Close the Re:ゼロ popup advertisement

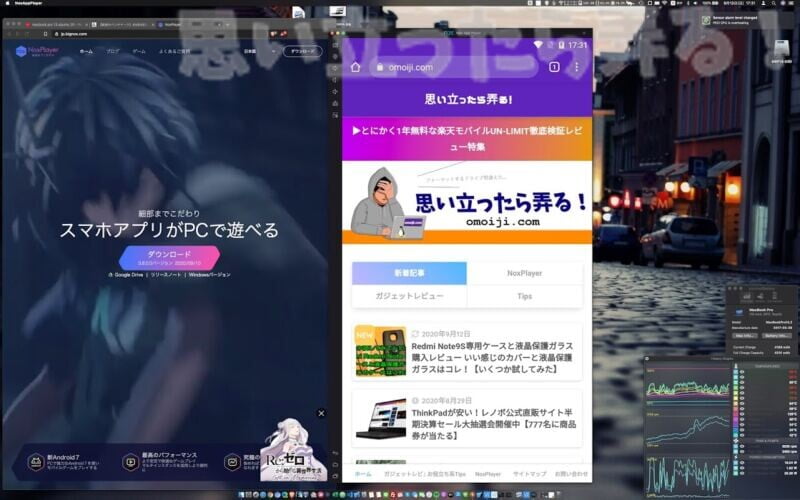tap(321, 413)
